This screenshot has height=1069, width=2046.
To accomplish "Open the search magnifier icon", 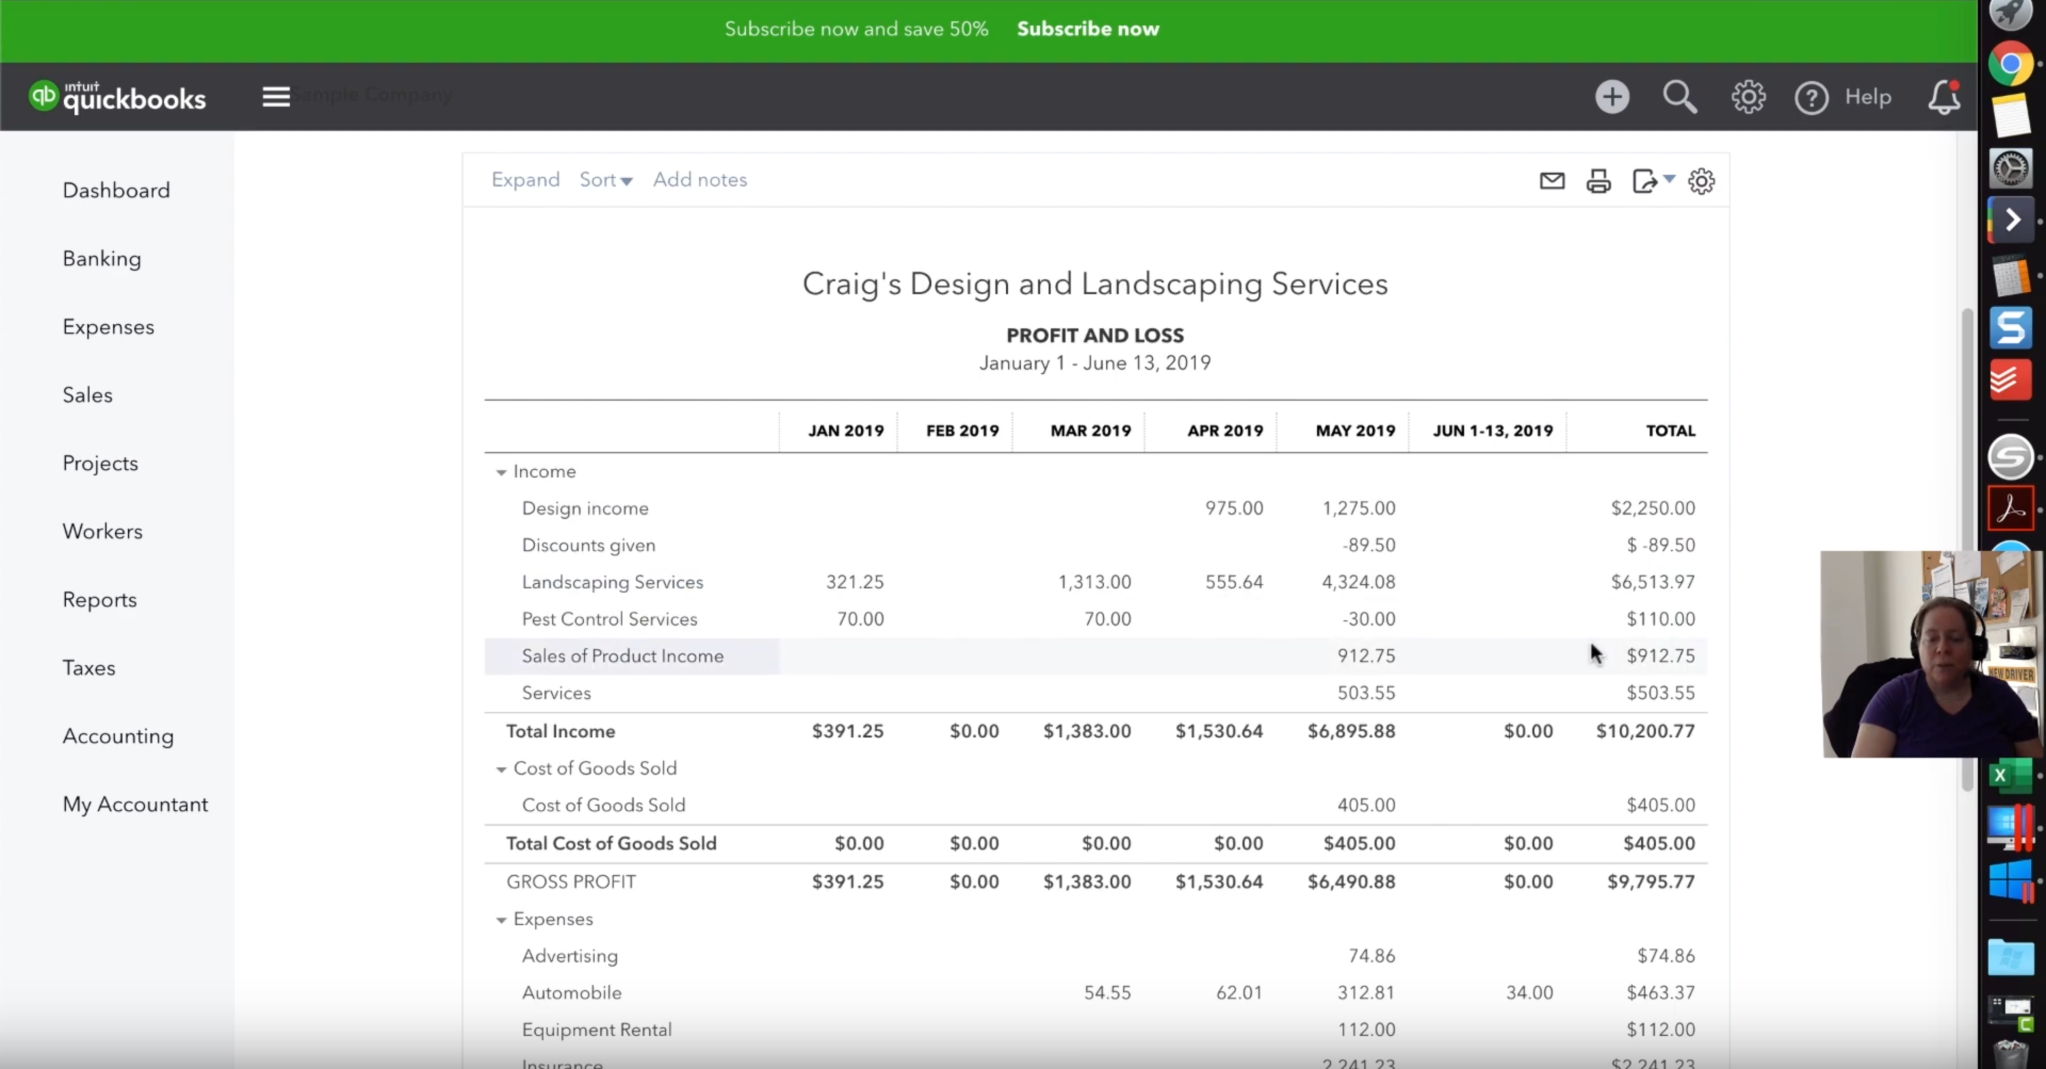I will pyautogui.click(x=1679, y=97).
